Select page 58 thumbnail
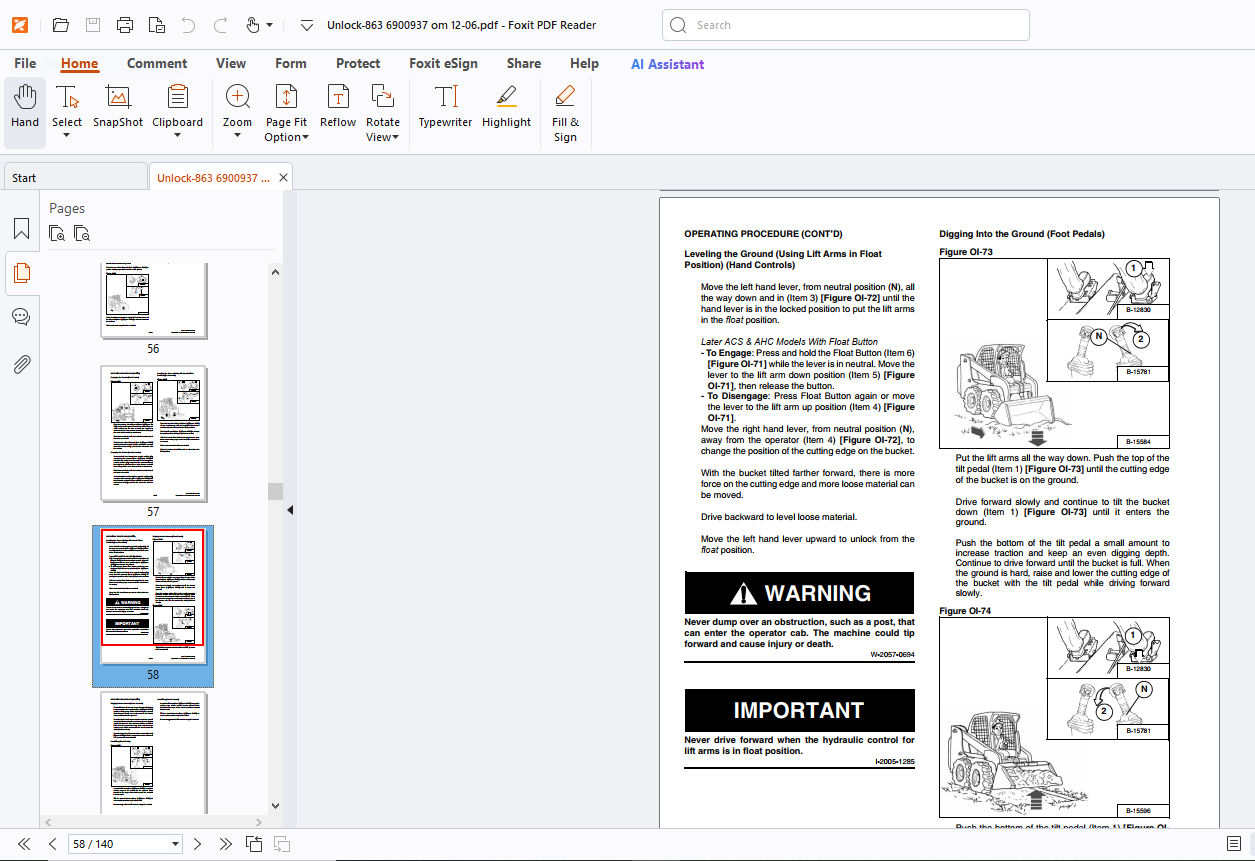 click(153, 596)
